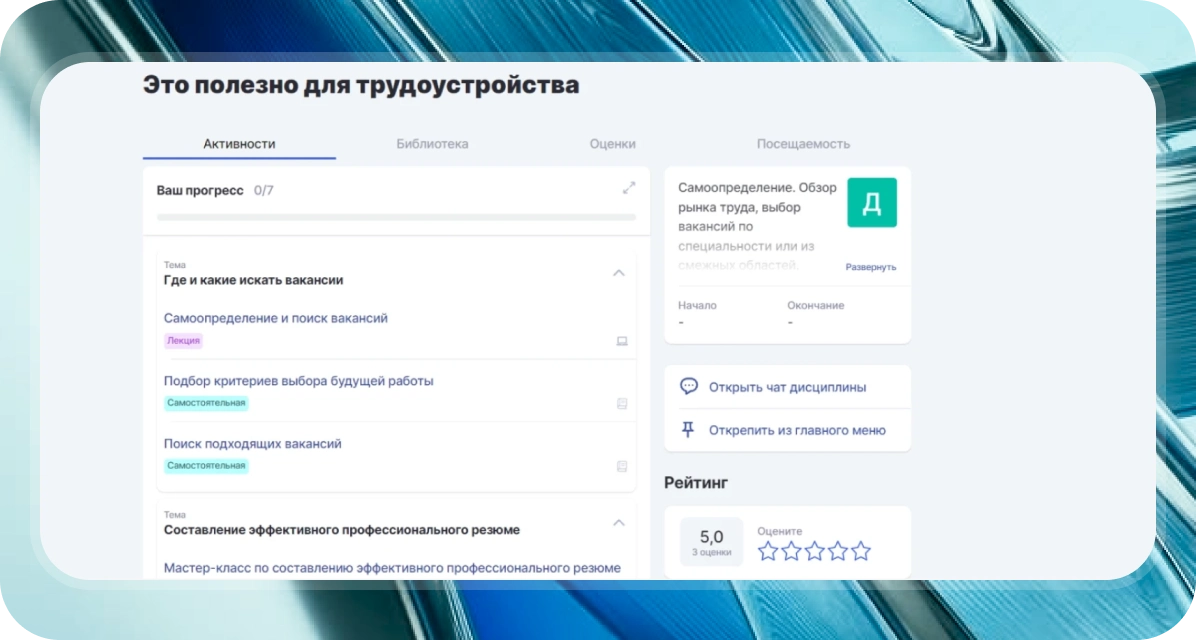Screen dimensions: 1196x640
Task: Click the Это полезно для трудоустройства heading
Action: pyautogui.click(x=361, y=85)
